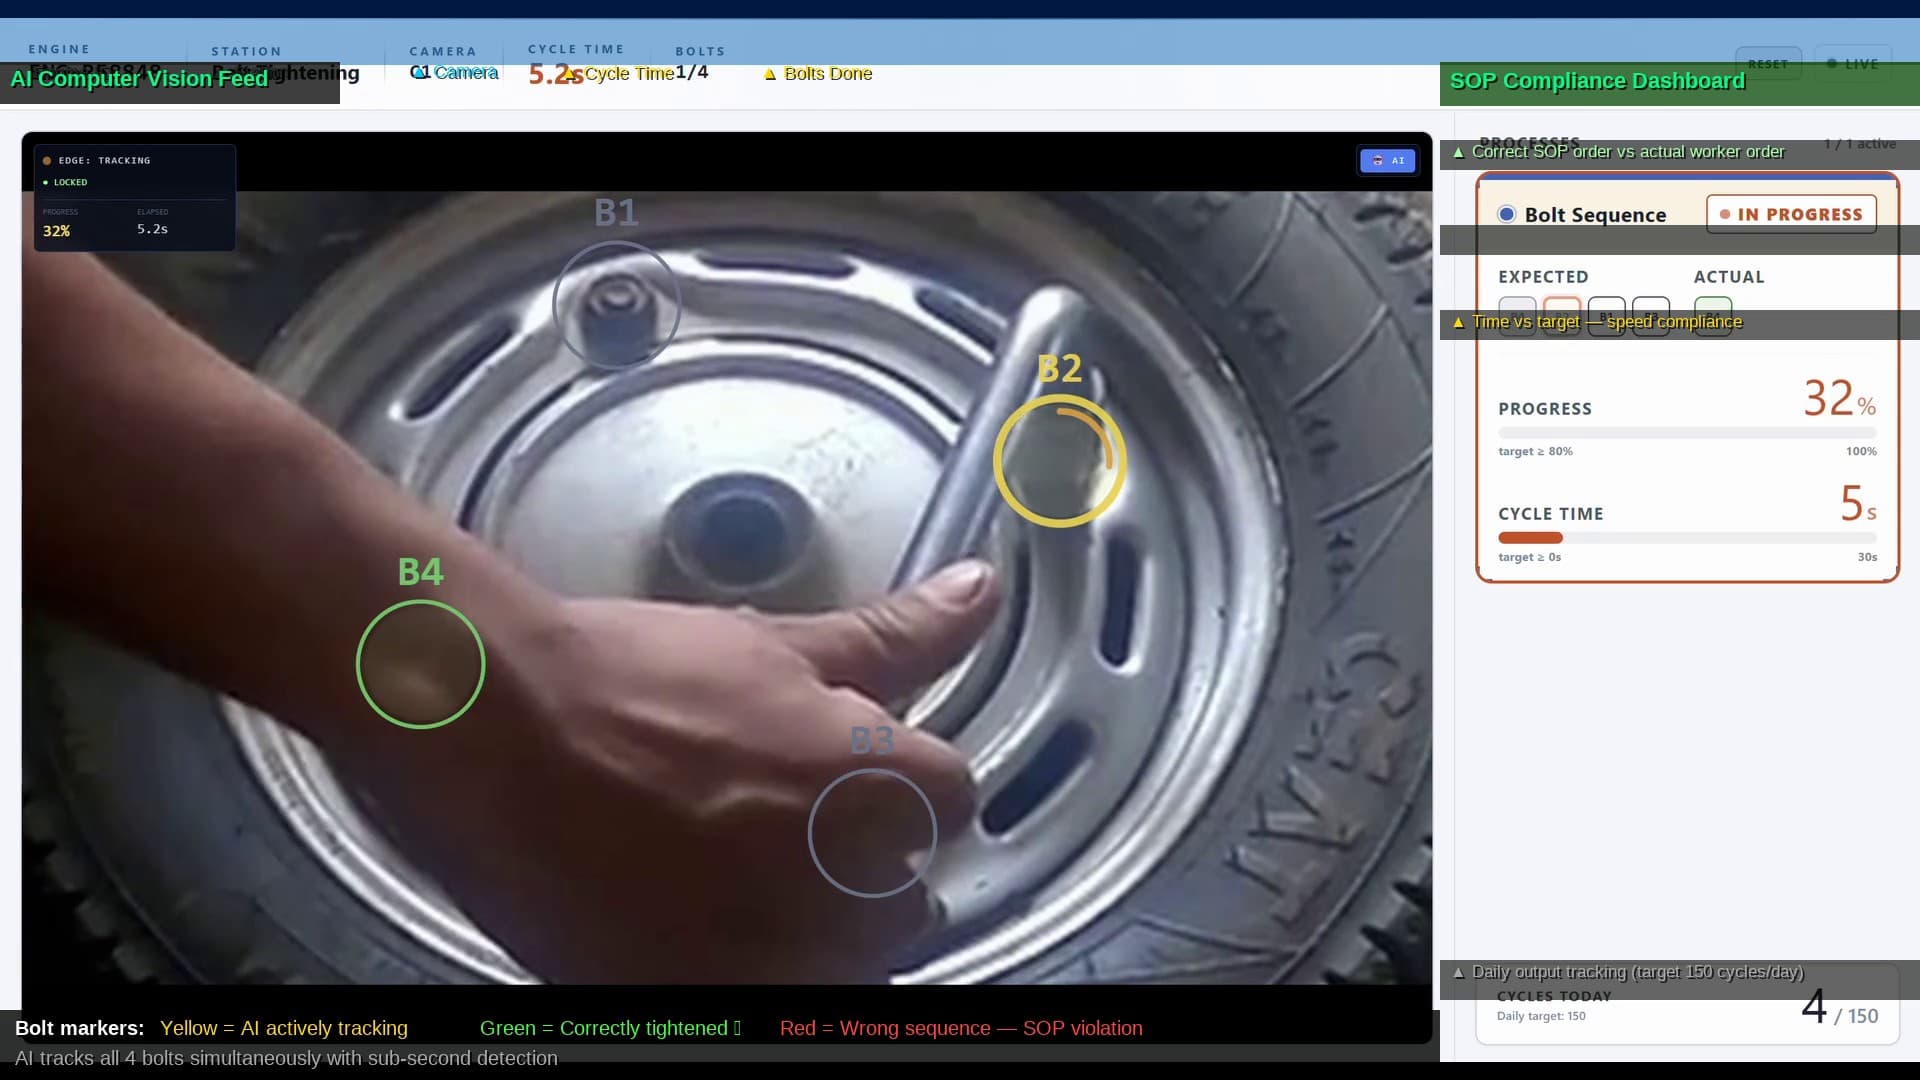1920x1080 pixels.
Task: Click the 1/4 bolts count in header
Action: pyautogui.click(x=691, y=72)
